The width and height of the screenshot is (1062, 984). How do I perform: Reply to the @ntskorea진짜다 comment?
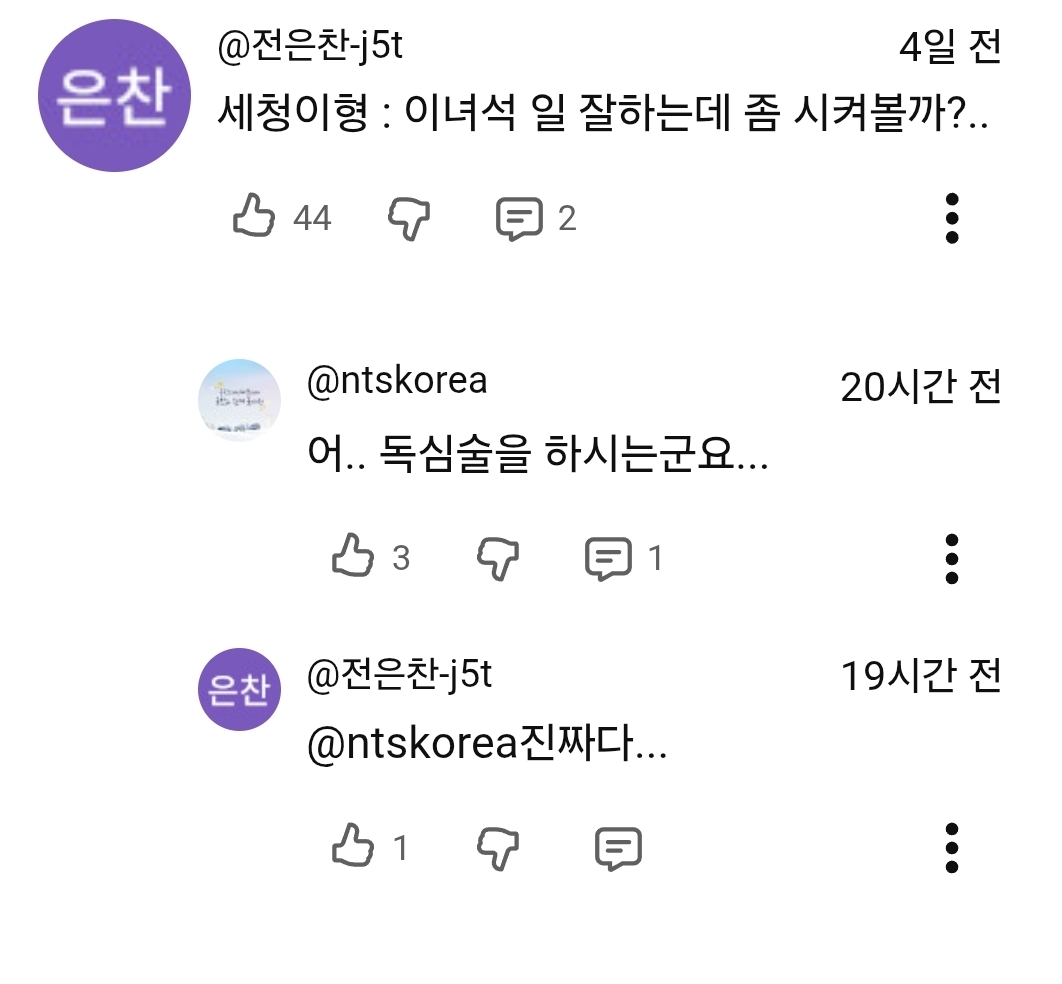(618, 849)
